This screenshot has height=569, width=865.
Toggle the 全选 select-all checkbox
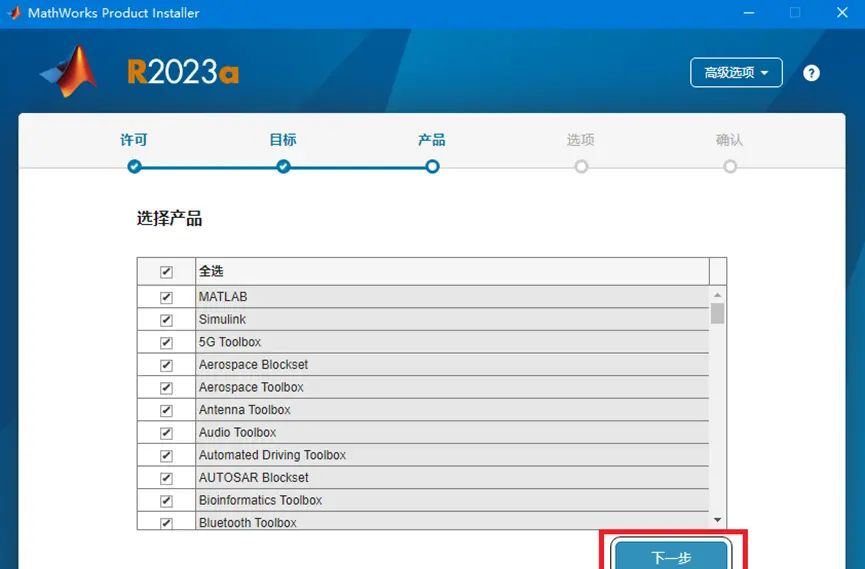point(166,272)
